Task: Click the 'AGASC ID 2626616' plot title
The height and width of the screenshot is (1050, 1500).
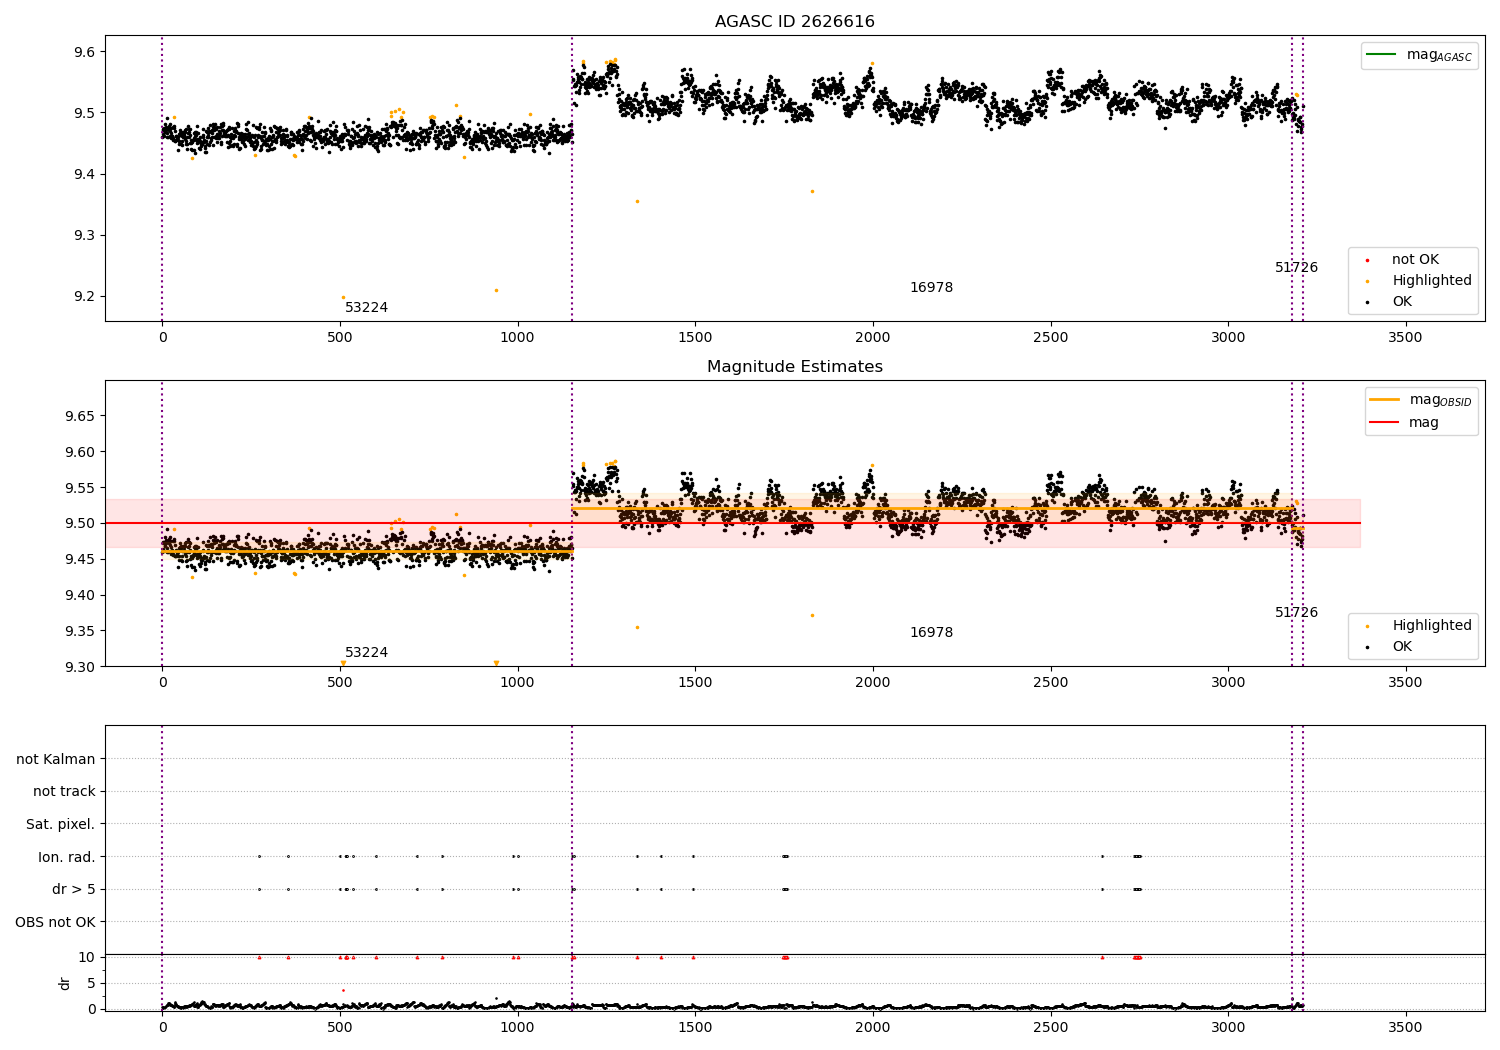Action: tap(794, 22)
